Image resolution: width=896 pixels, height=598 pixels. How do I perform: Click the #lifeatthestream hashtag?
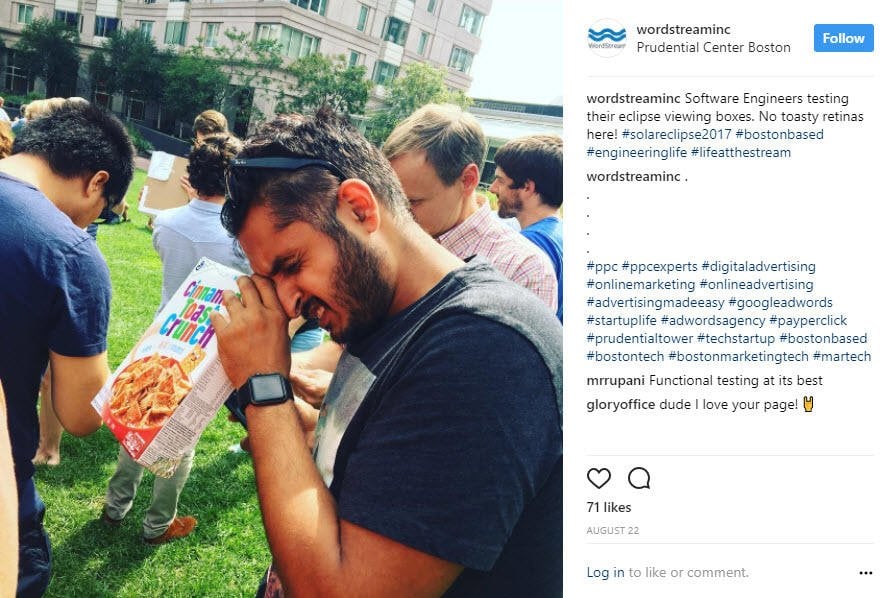pyautogui.click(x=741, y=153)
